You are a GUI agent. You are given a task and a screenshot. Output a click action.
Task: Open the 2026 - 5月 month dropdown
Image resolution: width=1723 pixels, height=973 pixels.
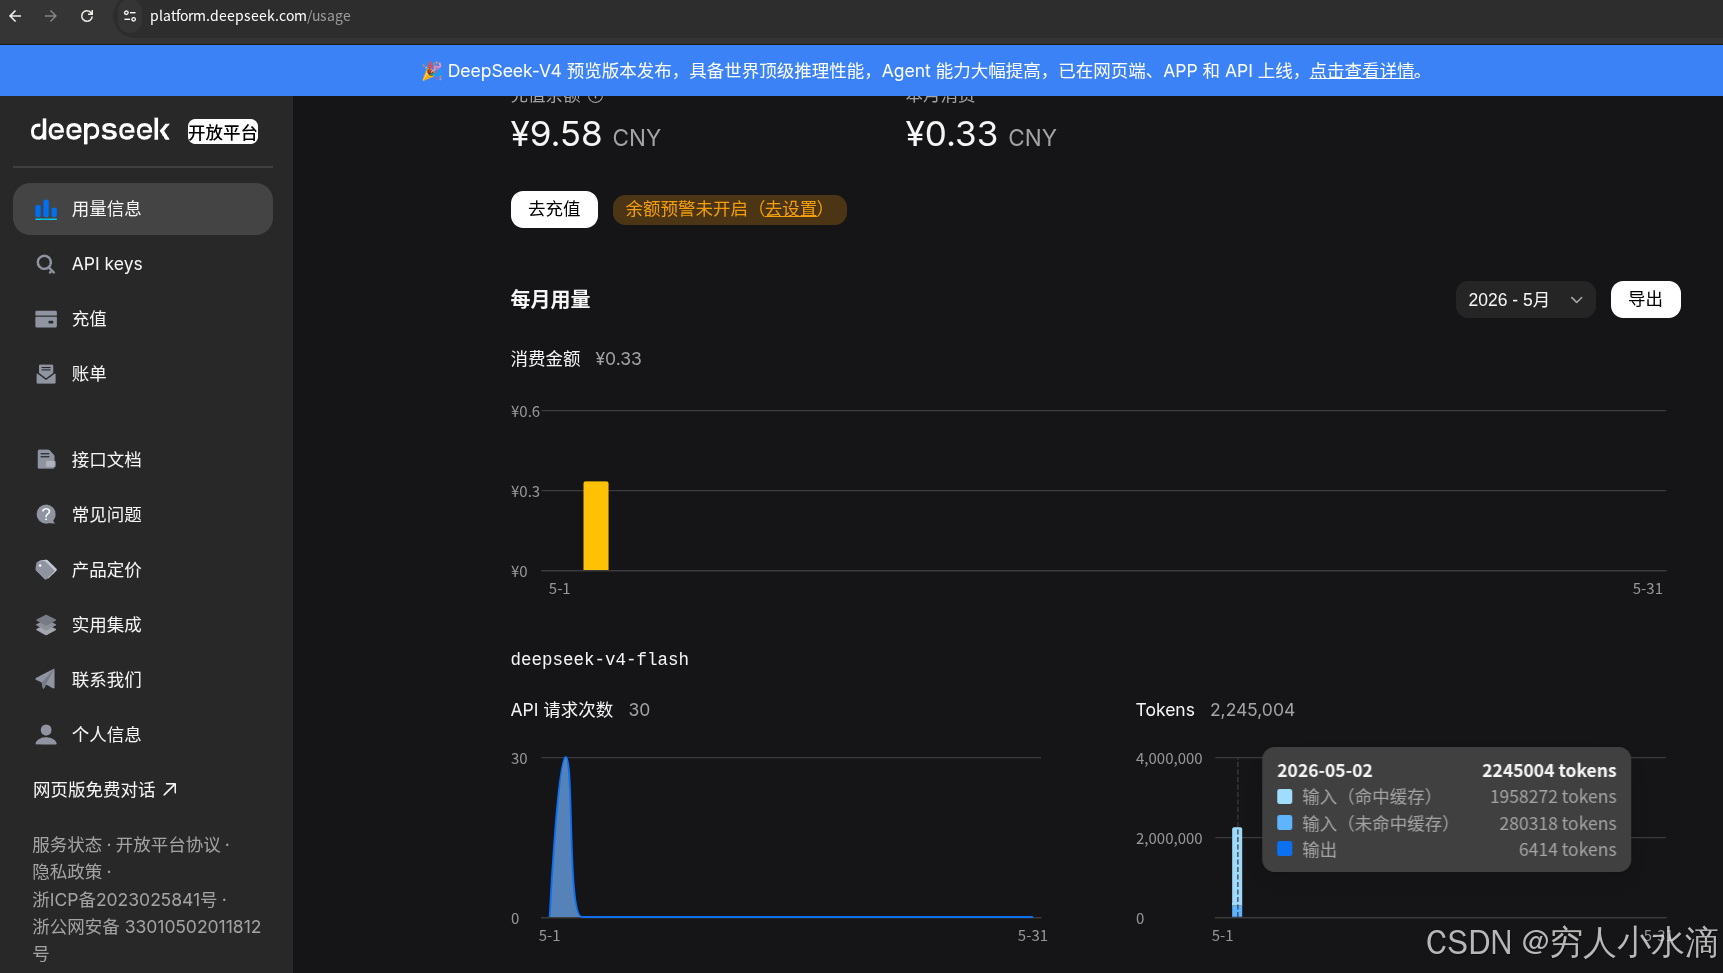tap(1525, 300)
